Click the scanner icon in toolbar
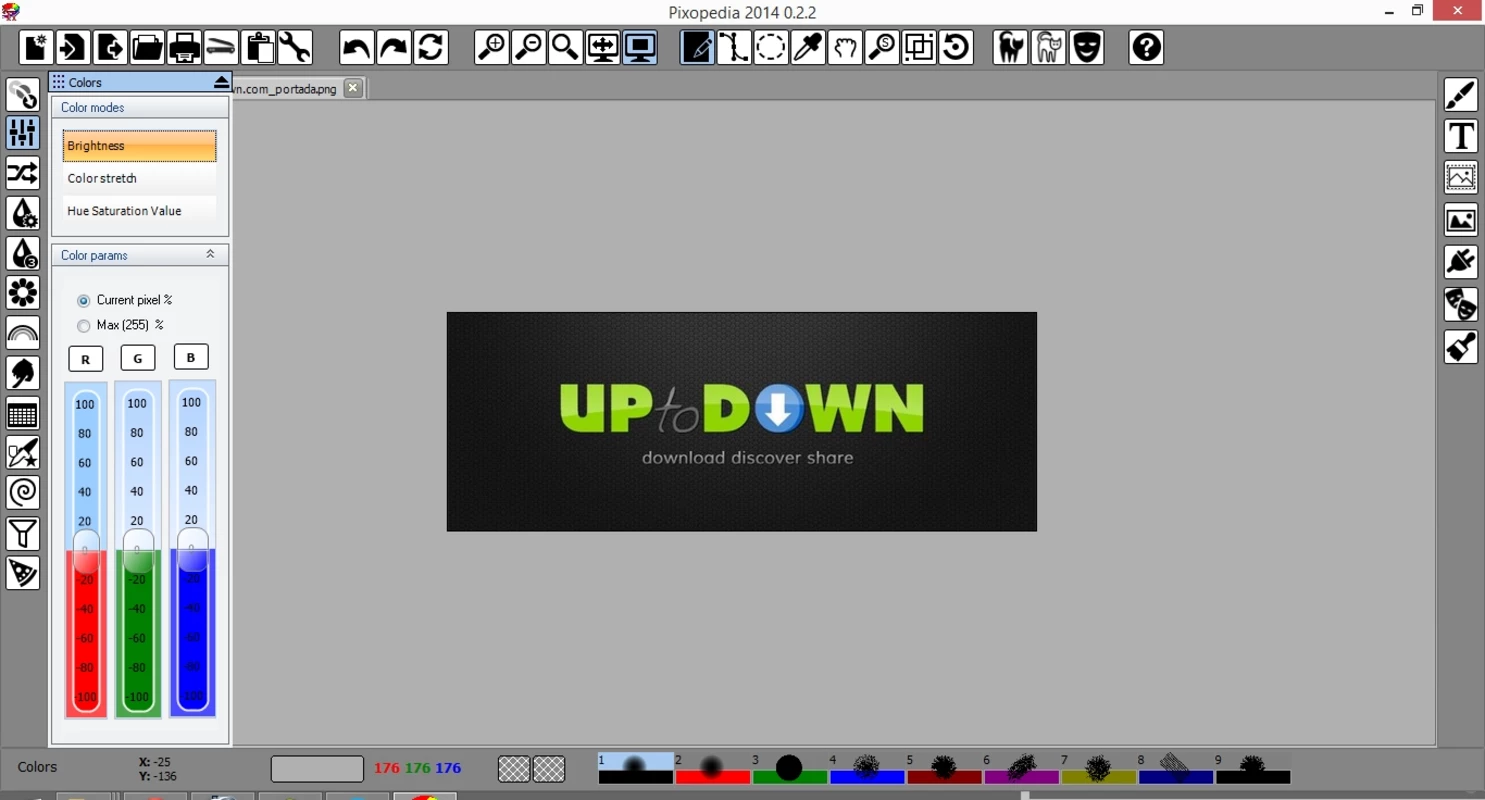Screen dimensions: 1485x800 (221, 47)
